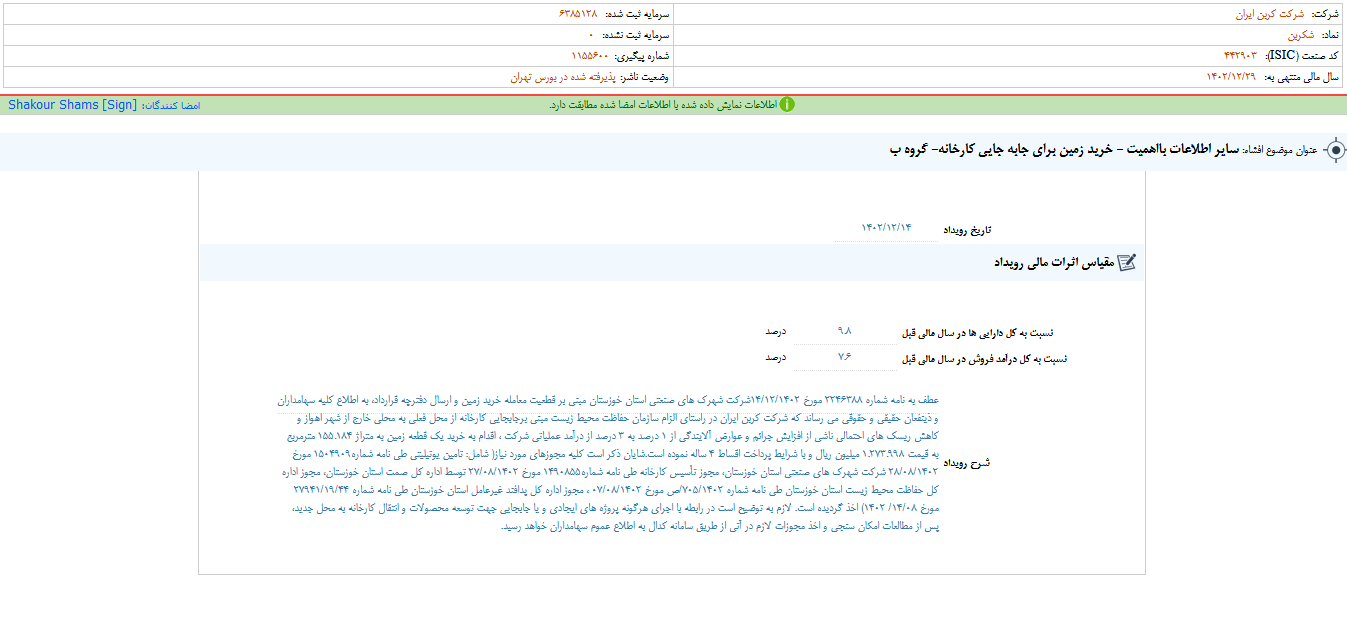Click the green info icon in status bar
Viewport: 1347px width, 628px height.
pos(787,105)
